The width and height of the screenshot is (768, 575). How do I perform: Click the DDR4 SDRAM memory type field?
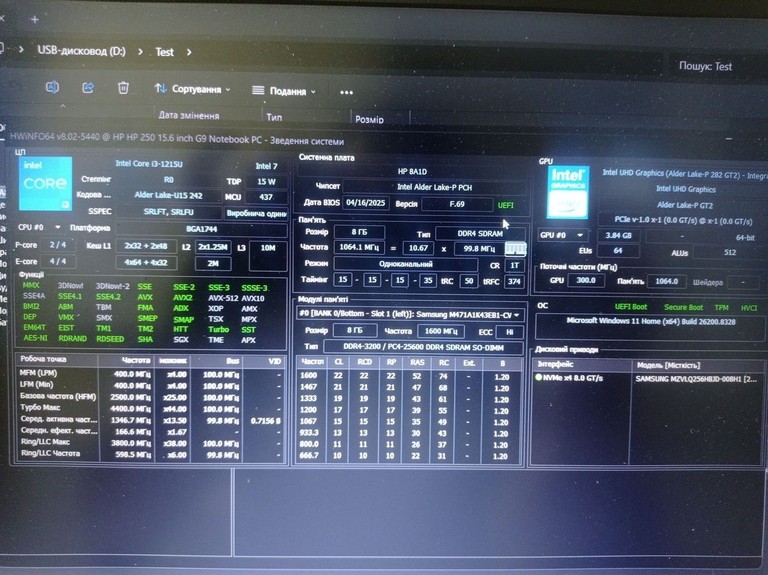[480, 234]
